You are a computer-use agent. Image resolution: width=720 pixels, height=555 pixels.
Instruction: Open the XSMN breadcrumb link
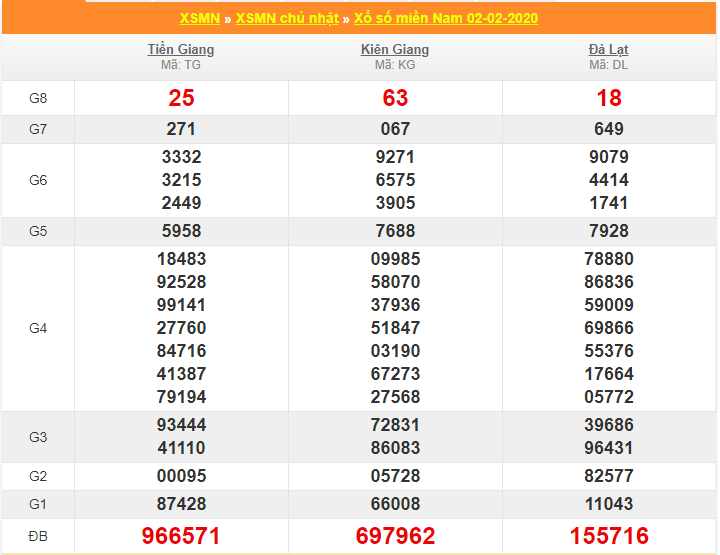pos(200,18)
